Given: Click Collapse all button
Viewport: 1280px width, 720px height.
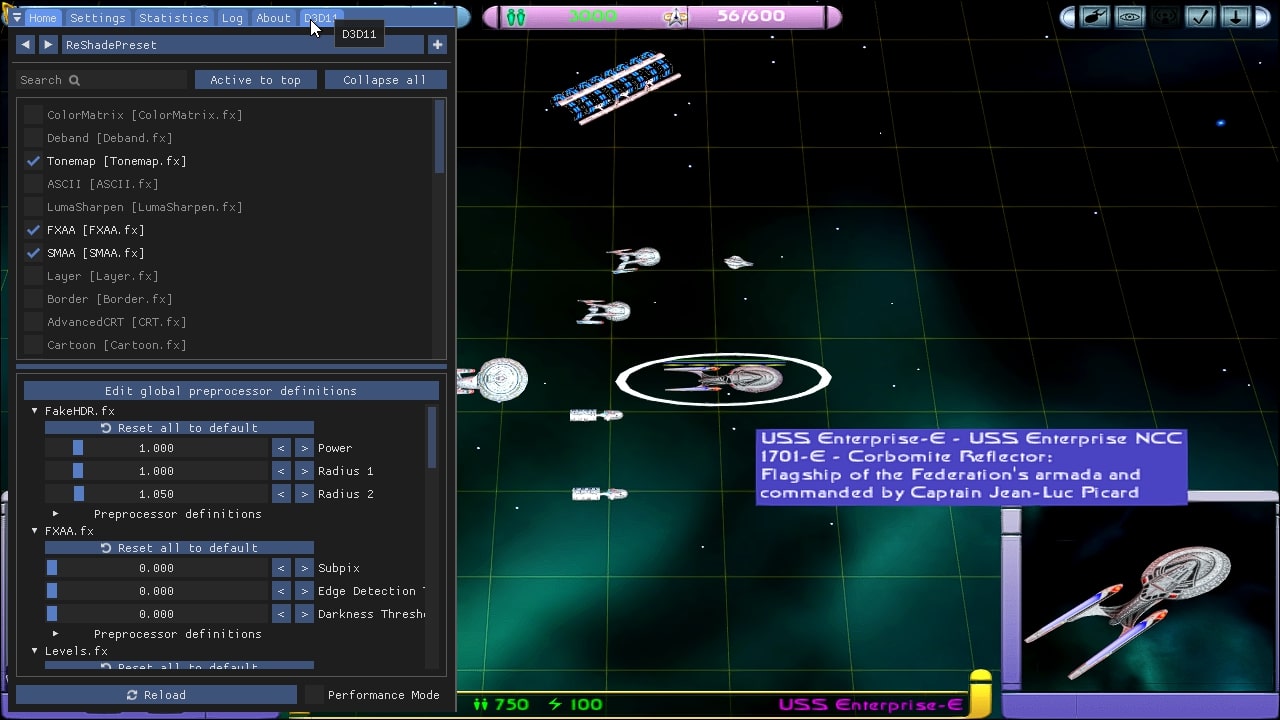Looking at the screenshot, I should [x=385, y=80].
